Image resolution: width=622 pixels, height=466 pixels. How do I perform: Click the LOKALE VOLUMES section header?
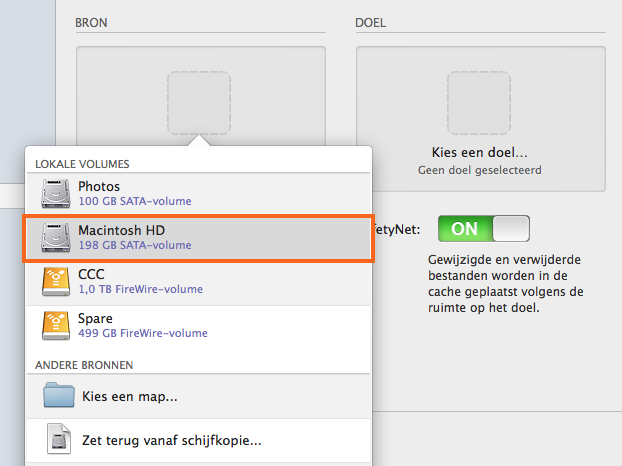click(x=82, y=164)
